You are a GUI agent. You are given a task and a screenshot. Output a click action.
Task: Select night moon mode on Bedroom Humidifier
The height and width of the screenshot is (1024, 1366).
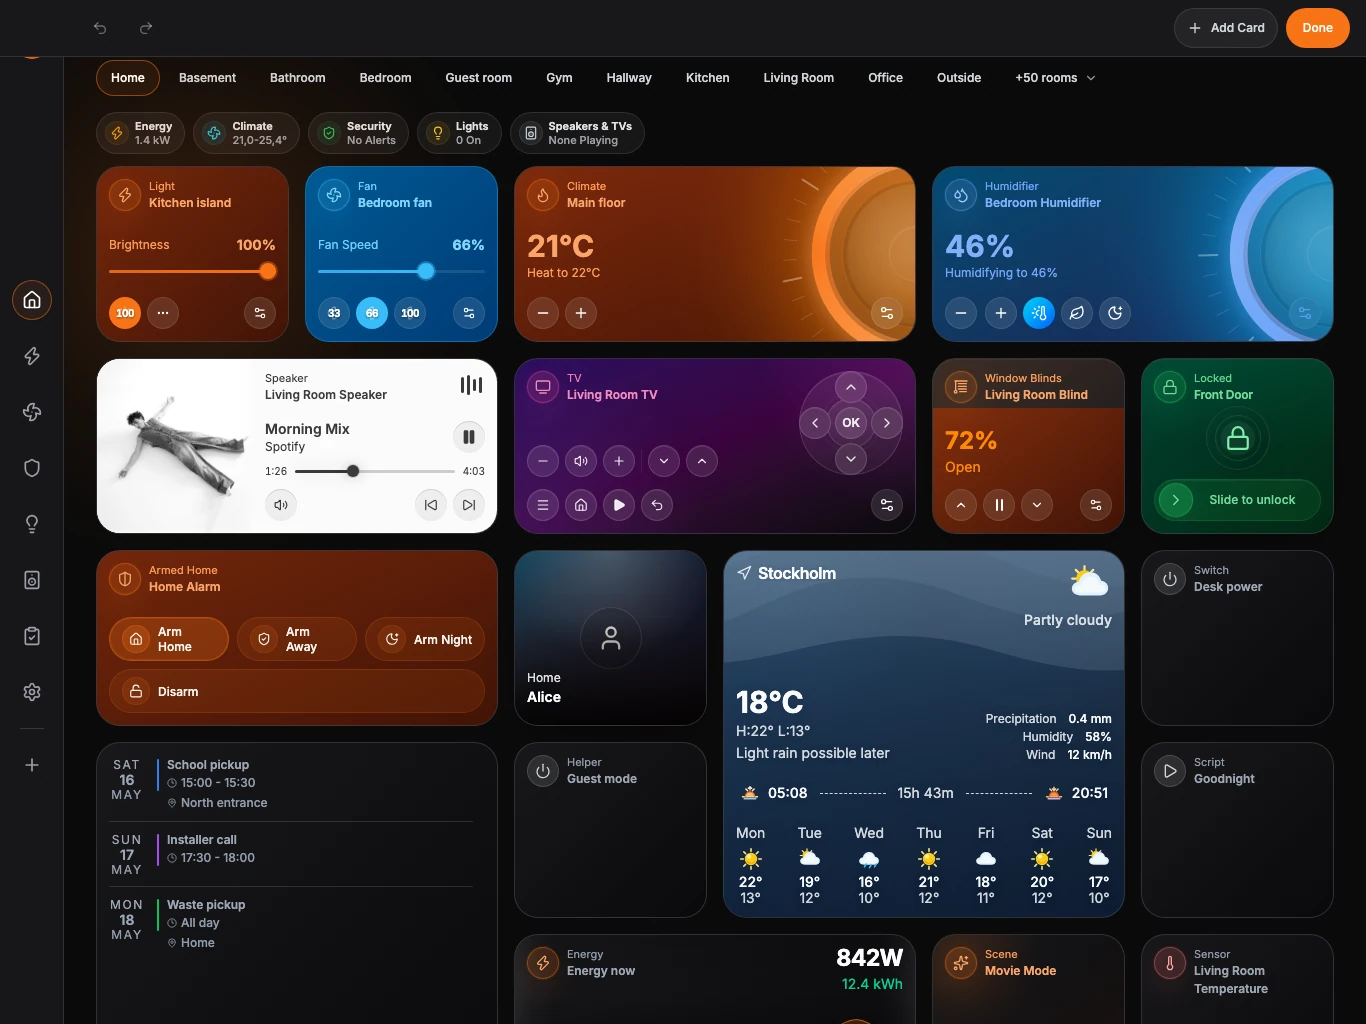1115,313
